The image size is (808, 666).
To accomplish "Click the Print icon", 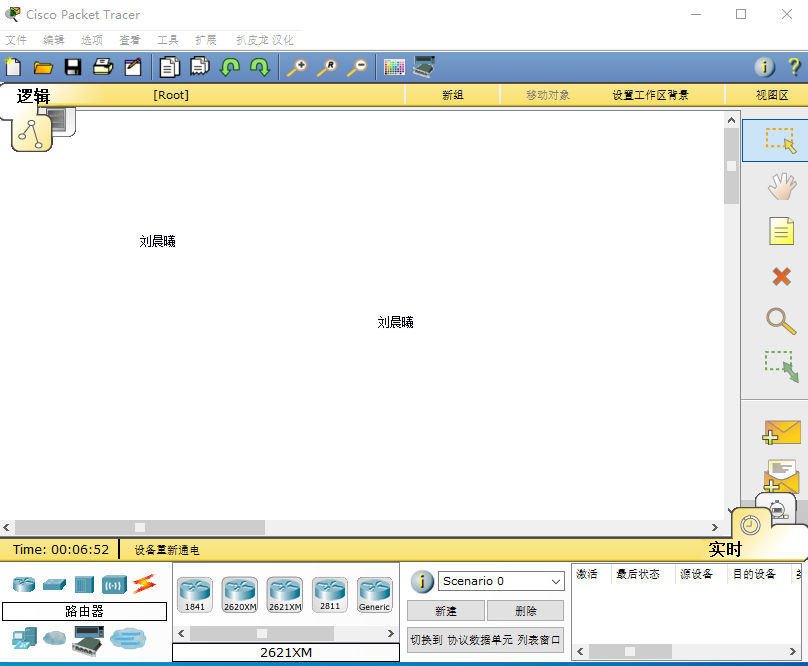I will [x=103, y=67].
